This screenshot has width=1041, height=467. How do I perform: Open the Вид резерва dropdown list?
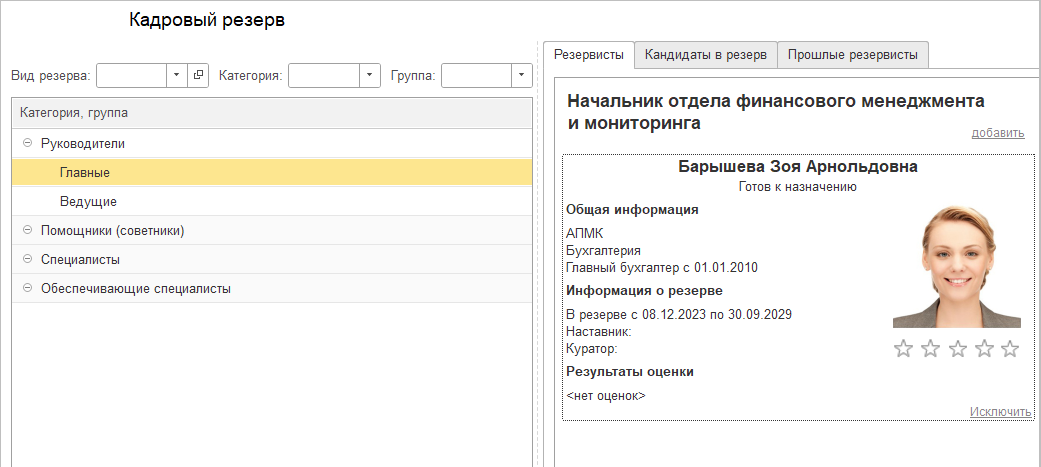[177, 75]
